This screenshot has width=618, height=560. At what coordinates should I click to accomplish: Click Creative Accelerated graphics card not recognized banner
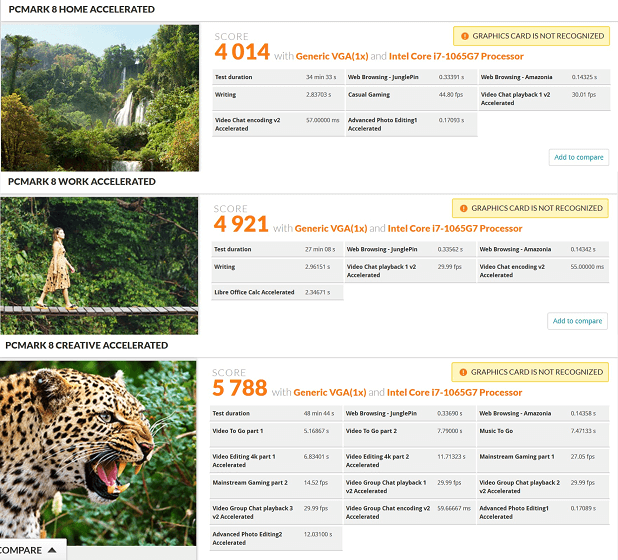pos(530,372)
